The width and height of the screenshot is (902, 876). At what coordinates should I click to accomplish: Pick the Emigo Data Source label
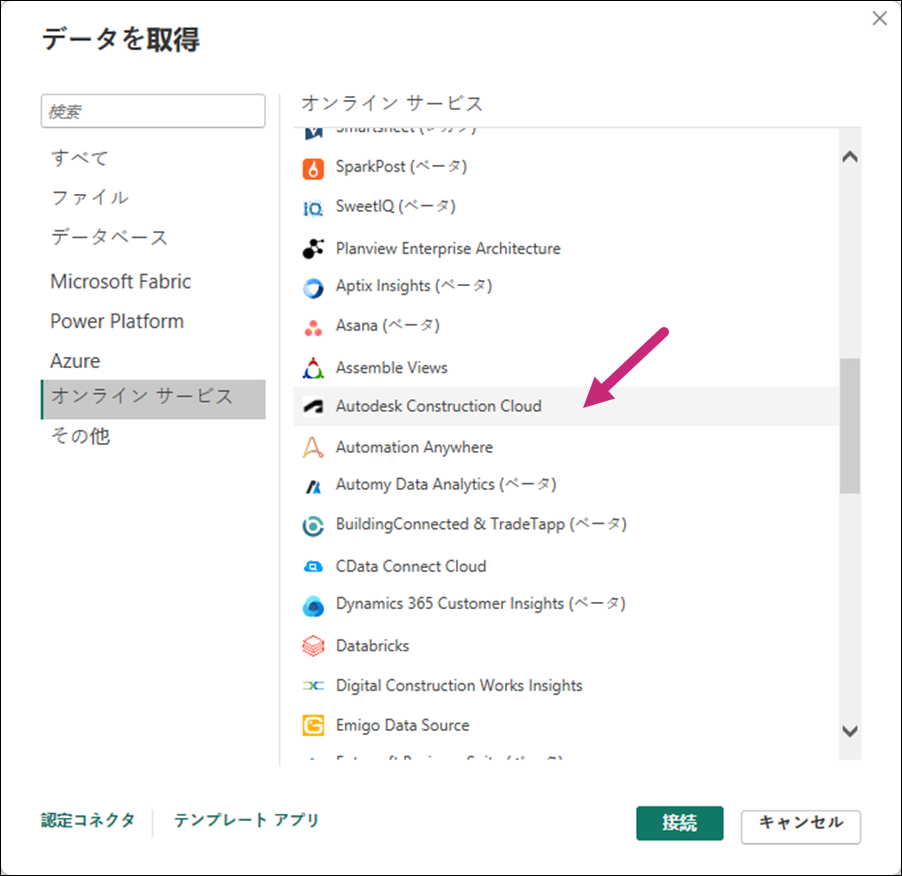(x=402, y=725)
